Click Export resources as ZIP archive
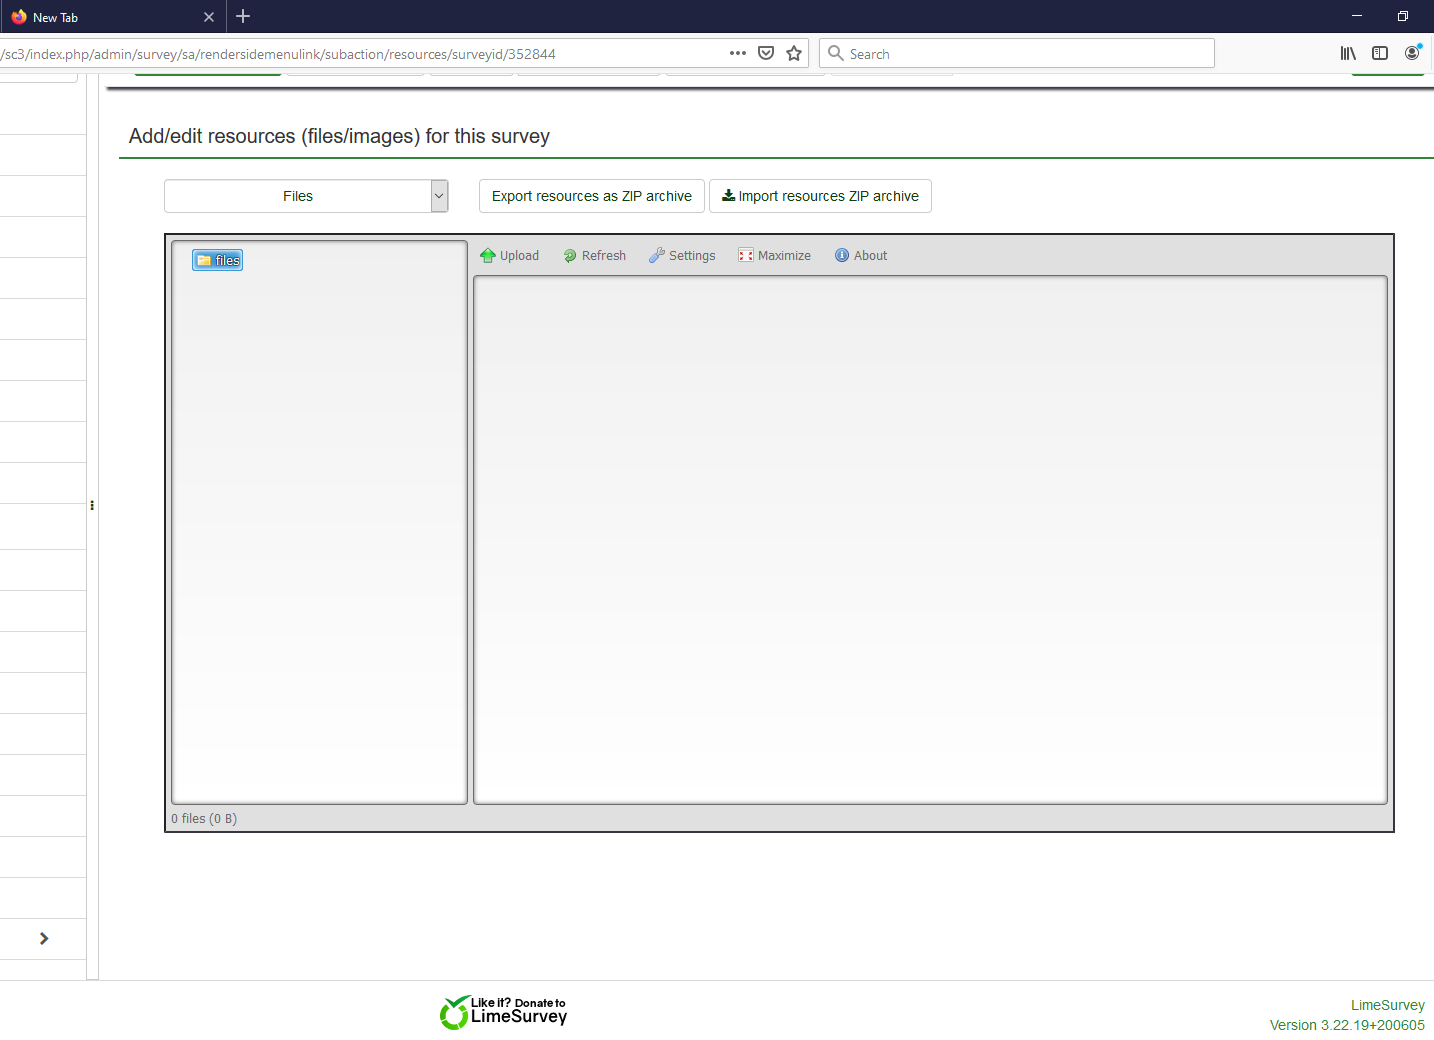 click(592, 196)
